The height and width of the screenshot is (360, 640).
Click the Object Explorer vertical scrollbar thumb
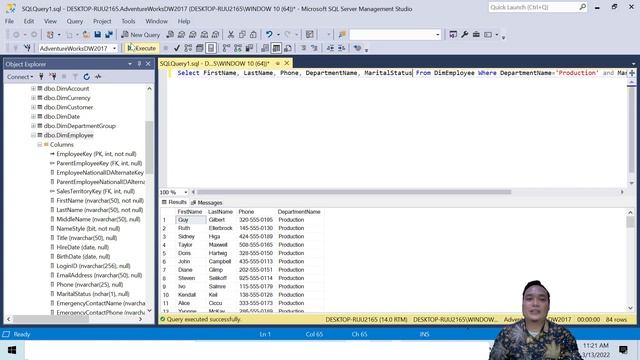(x=149, y=147)
